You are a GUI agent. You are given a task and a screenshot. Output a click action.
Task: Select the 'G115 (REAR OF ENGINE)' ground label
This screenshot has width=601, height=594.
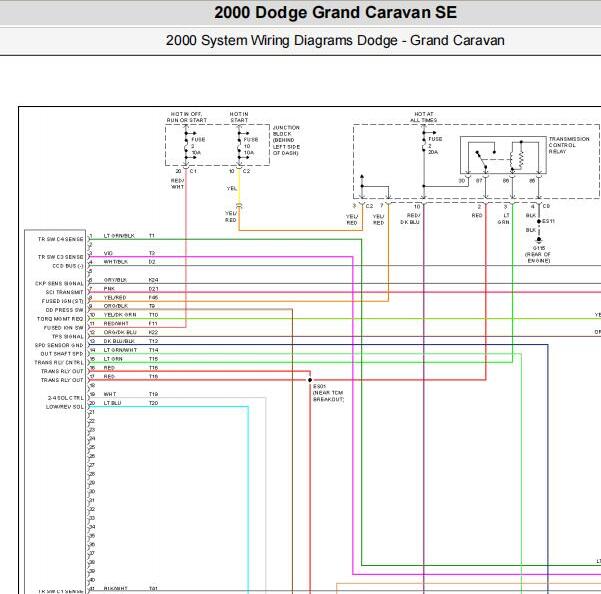pos(538,254)
